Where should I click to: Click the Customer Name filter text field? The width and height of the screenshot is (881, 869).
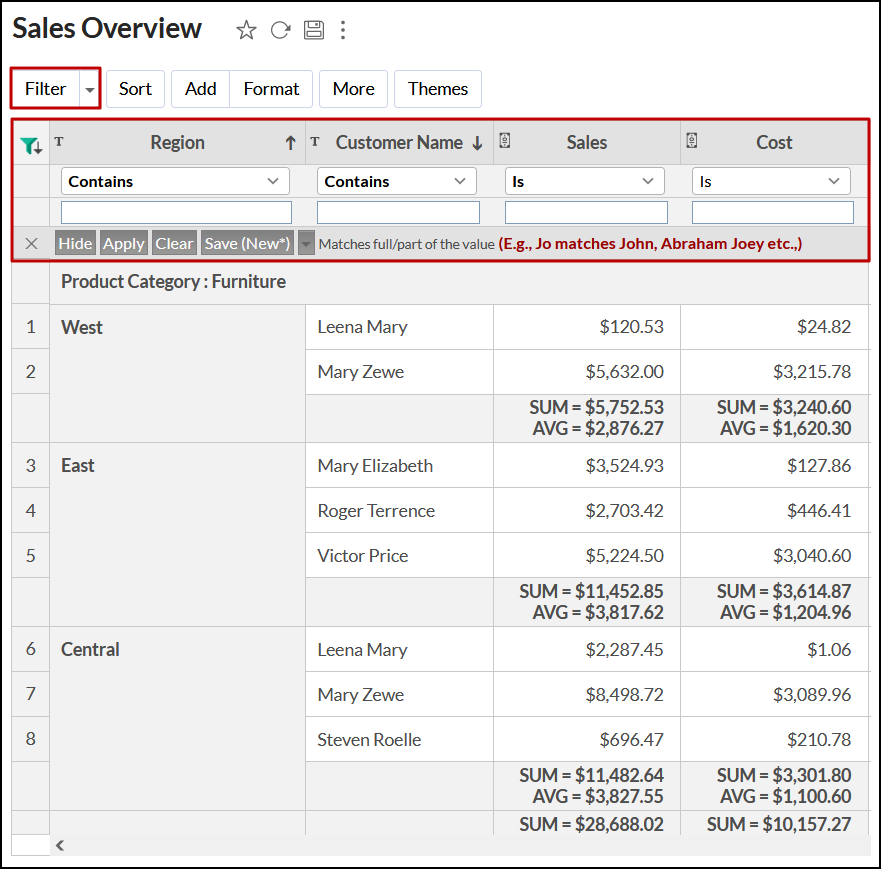coord(398,212)
